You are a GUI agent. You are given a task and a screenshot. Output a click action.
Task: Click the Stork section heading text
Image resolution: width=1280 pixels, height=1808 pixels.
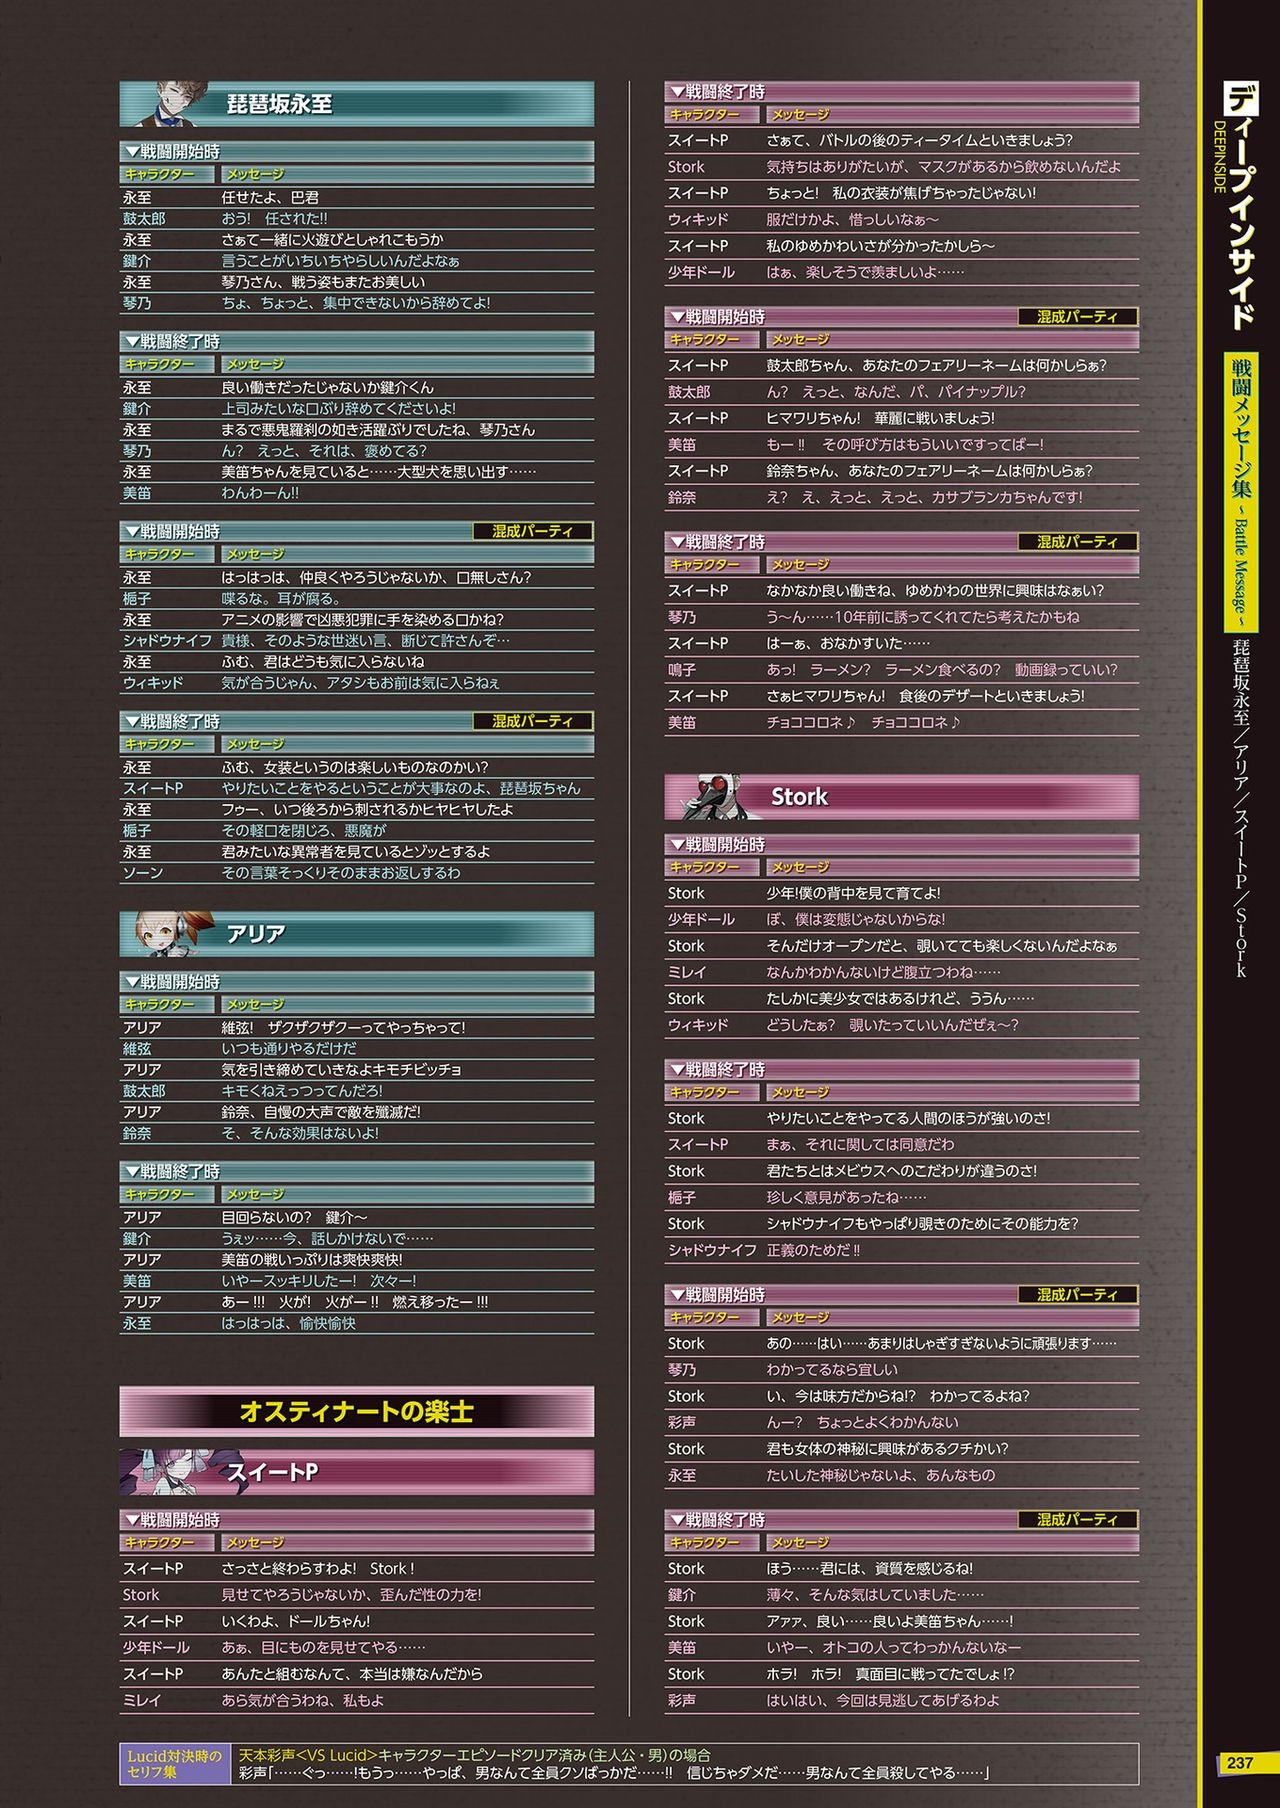point(799,797)
